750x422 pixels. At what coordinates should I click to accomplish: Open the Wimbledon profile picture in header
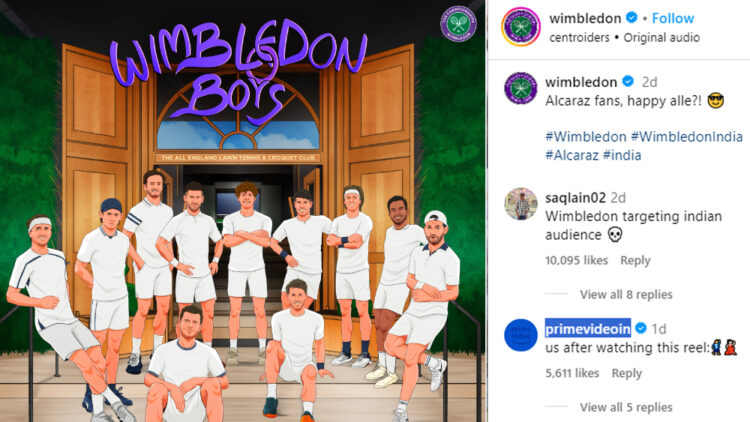pos(521,26)
